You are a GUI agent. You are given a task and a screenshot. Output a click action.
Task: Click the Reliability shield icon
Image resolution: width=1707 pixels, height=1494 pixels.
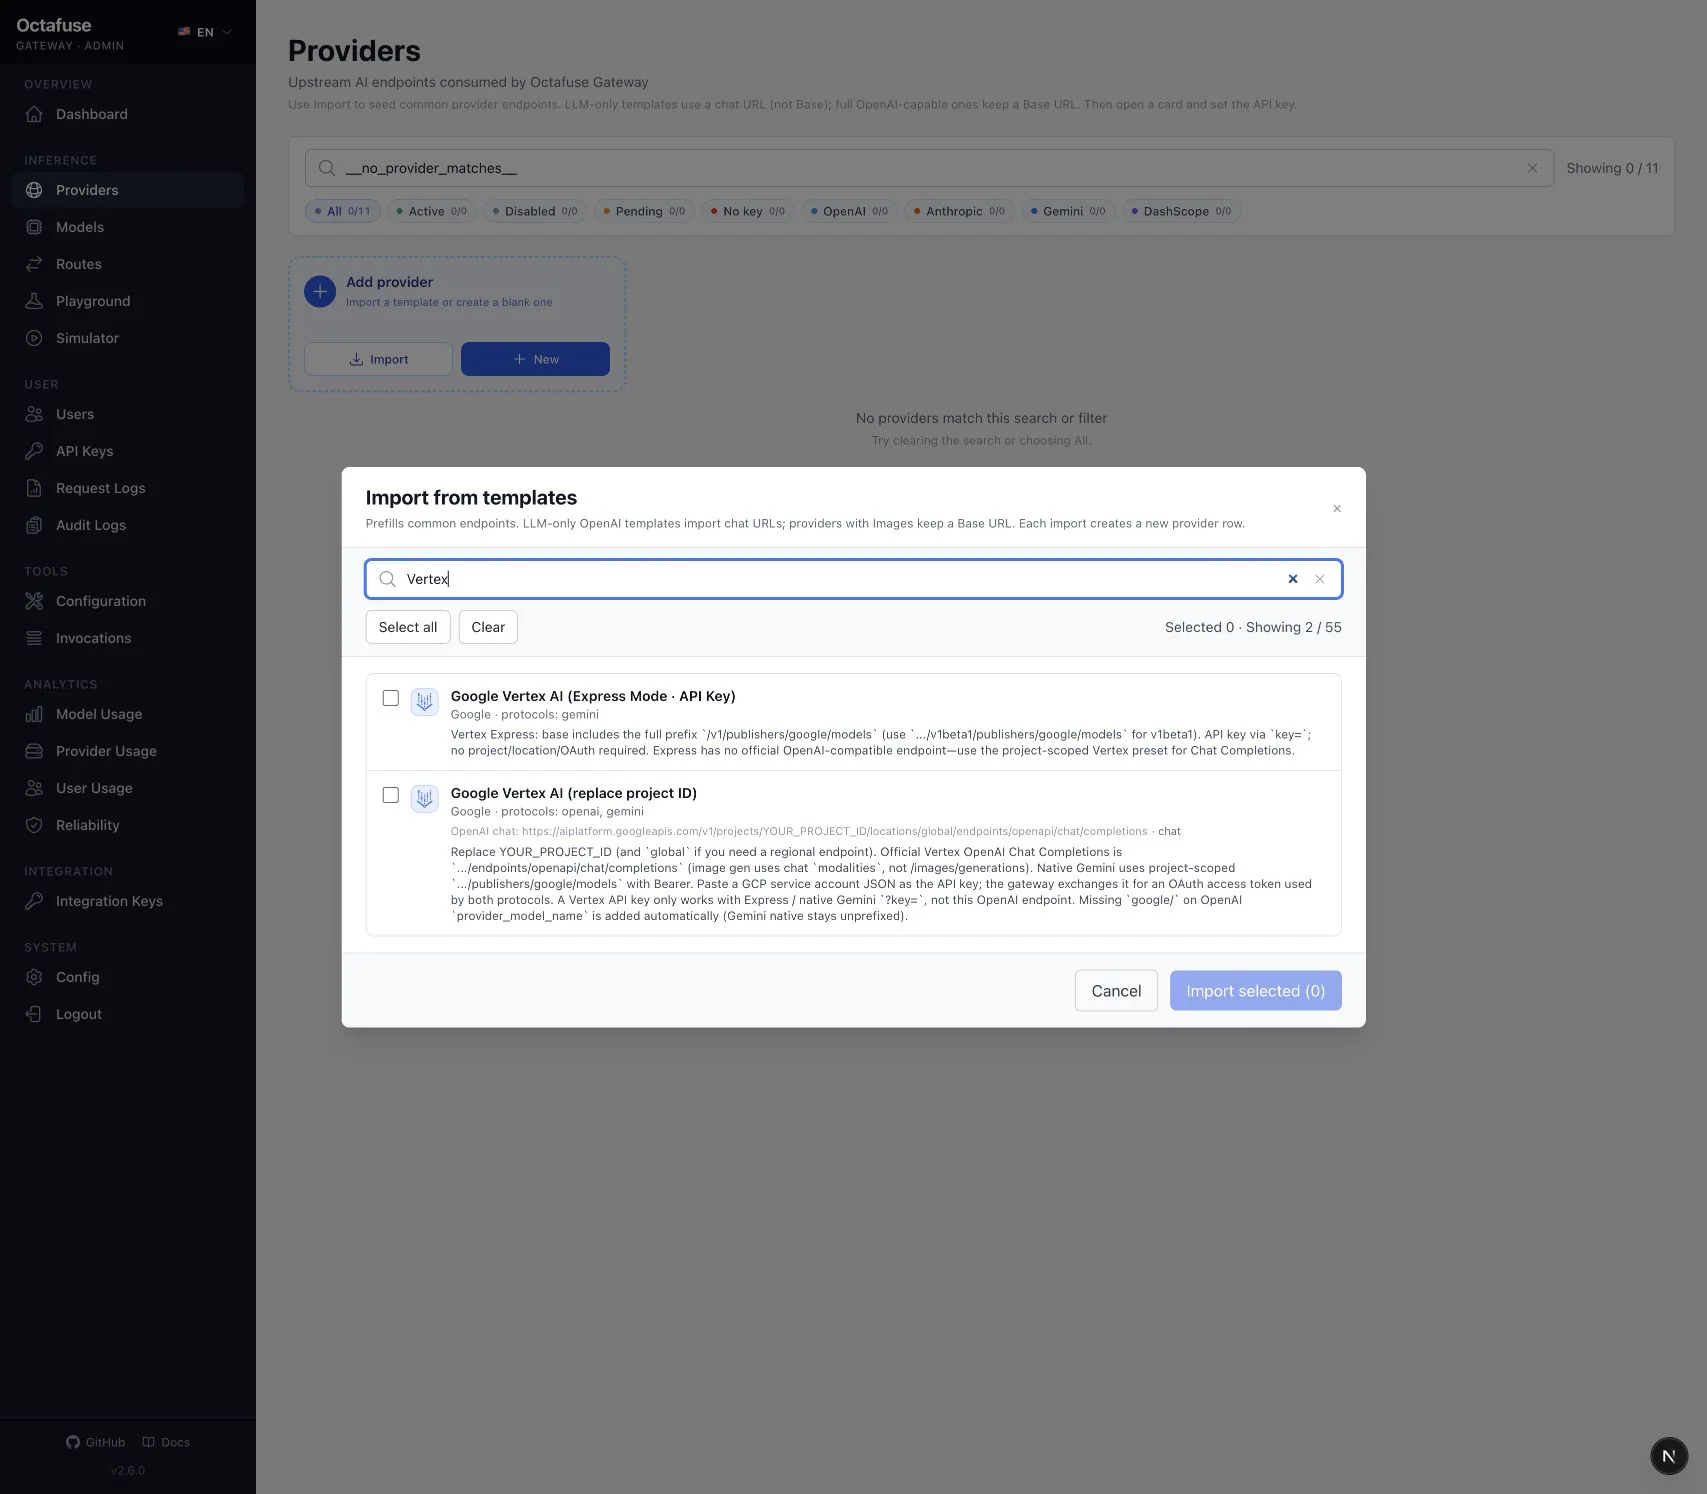point(34,825)
